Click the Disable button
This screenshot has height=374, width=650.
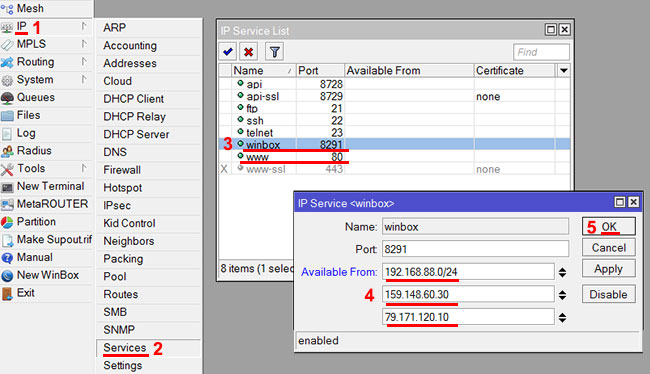click(609, 294)
